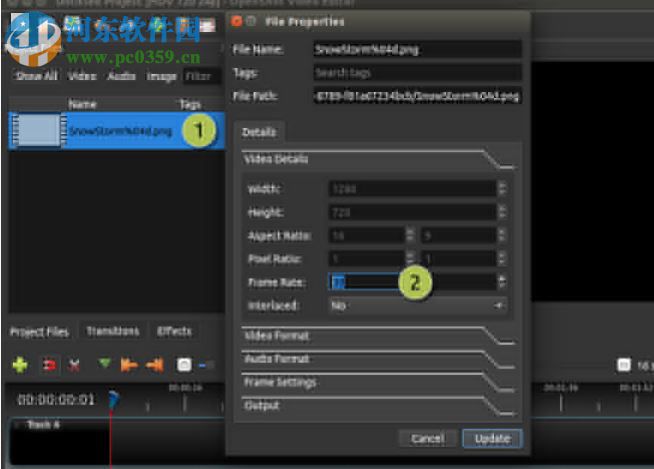Expand the Output section
Viewport: 654px width, 469px height.
[379, 406]
